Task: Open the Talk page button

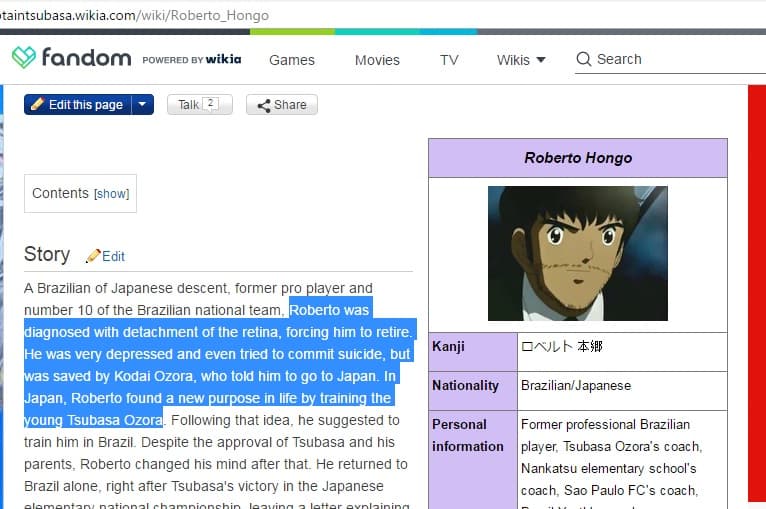Action: pyautogui.click(x=199, y=105)
